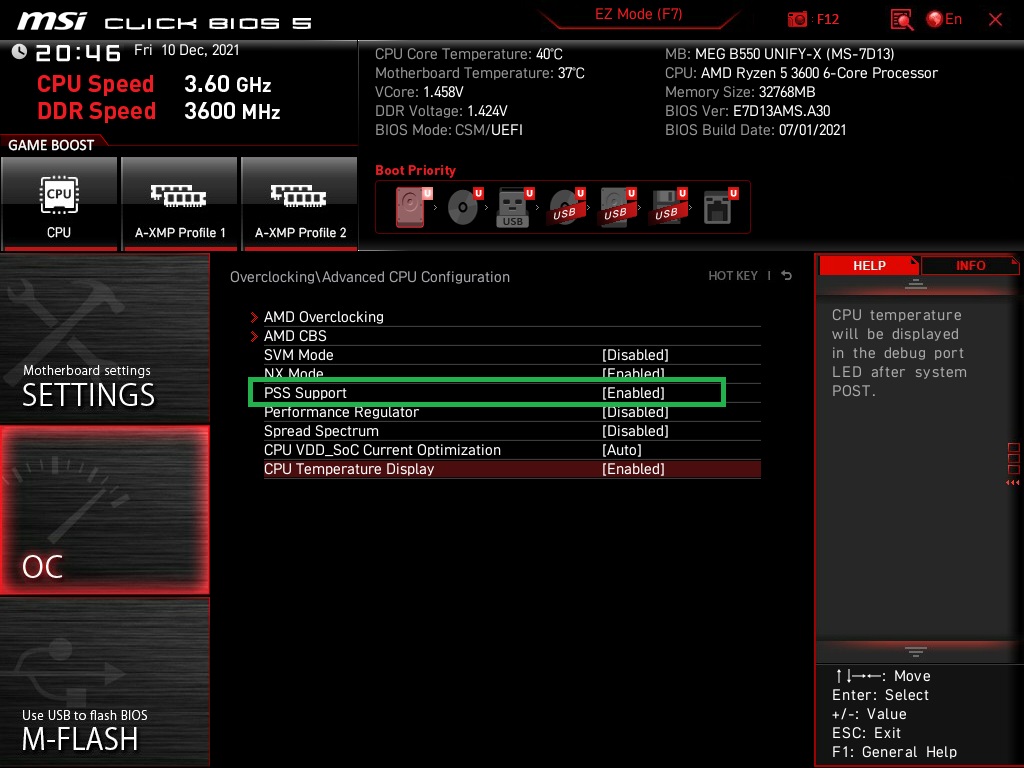Click the Overclocking\Advanced CPU Configuration breadcrumb
Screen dimensions: 1024x768
point(370,277)
